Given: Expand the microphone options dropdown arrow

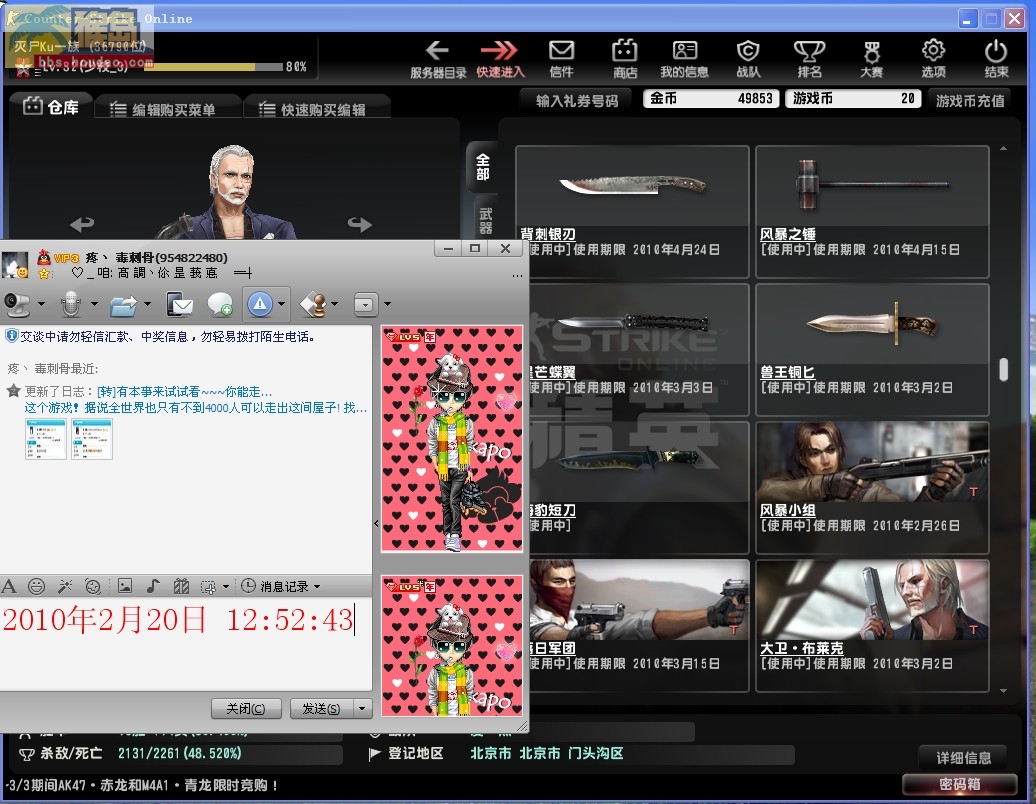Looking at the screenshot, I should point(94,304).
